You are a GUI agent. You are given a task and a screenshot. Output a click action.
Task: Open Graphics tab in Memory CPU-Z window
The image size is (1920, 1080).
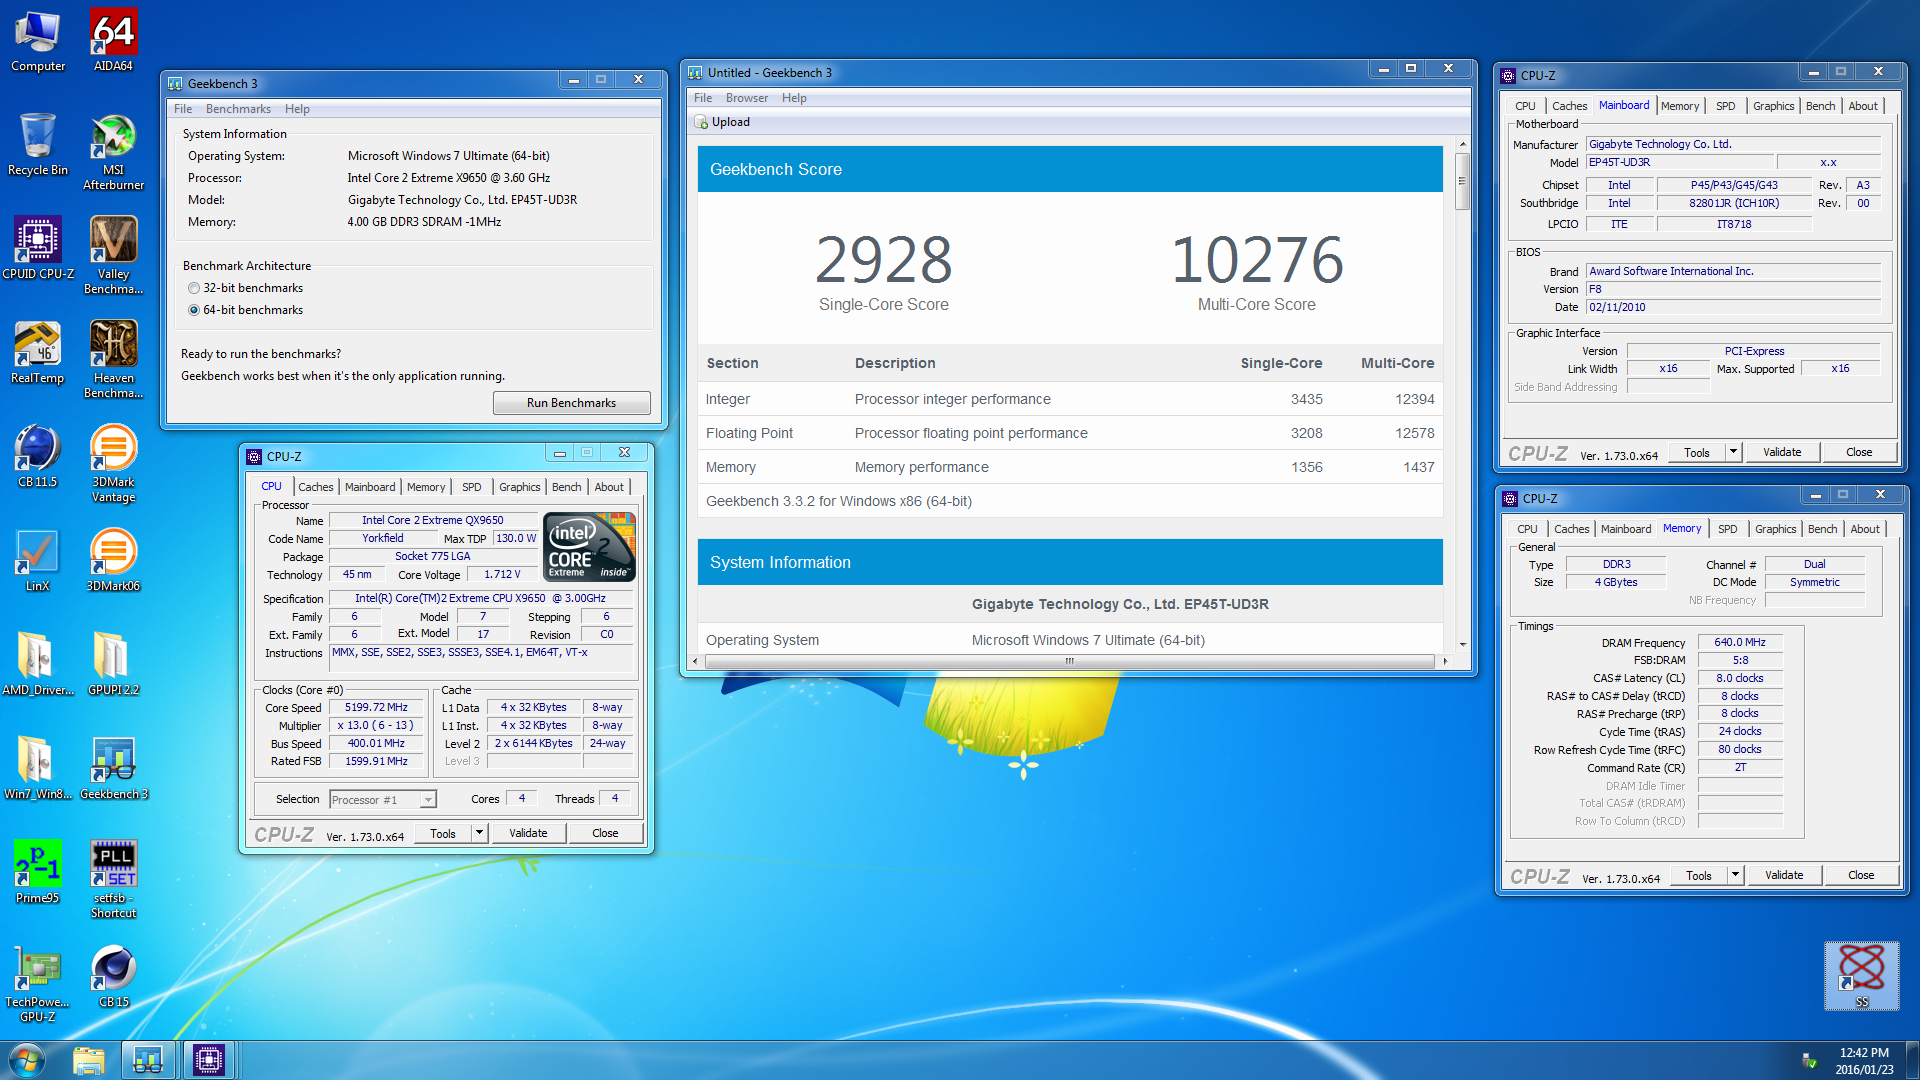coord(1775,529)
